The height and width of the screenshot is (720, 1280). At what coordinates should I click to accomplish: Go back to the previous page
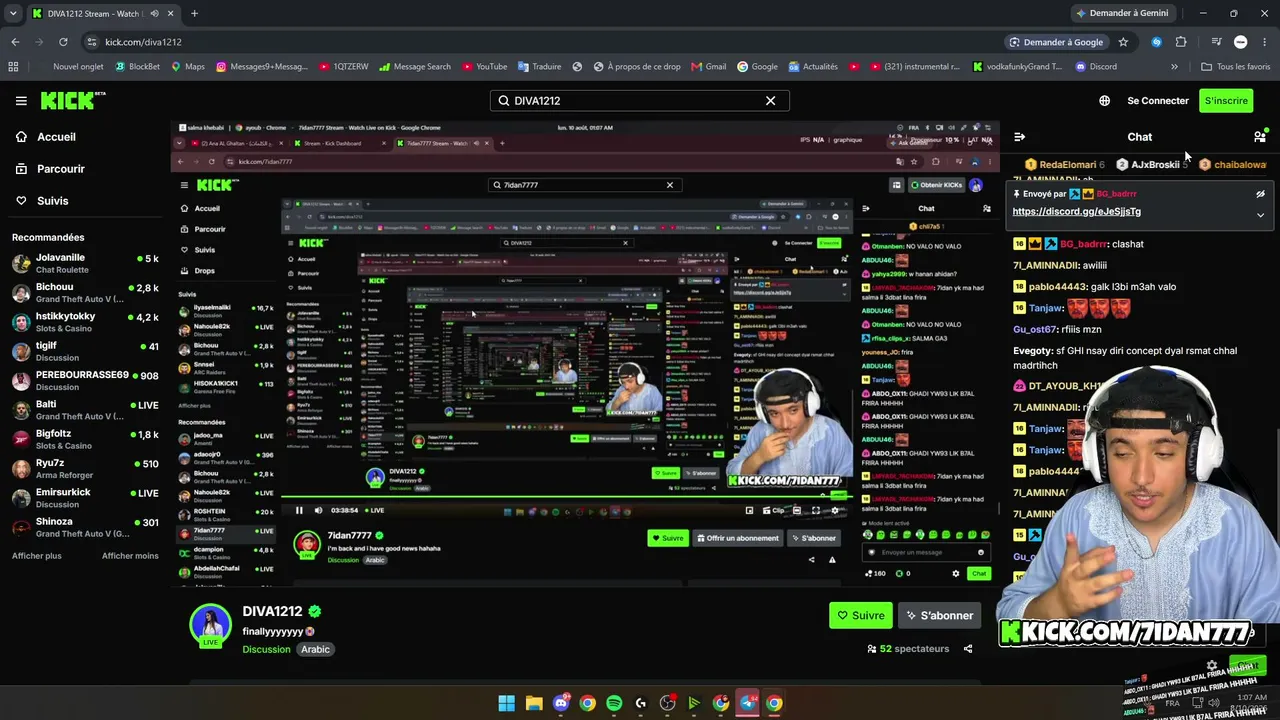click(15, 42)
